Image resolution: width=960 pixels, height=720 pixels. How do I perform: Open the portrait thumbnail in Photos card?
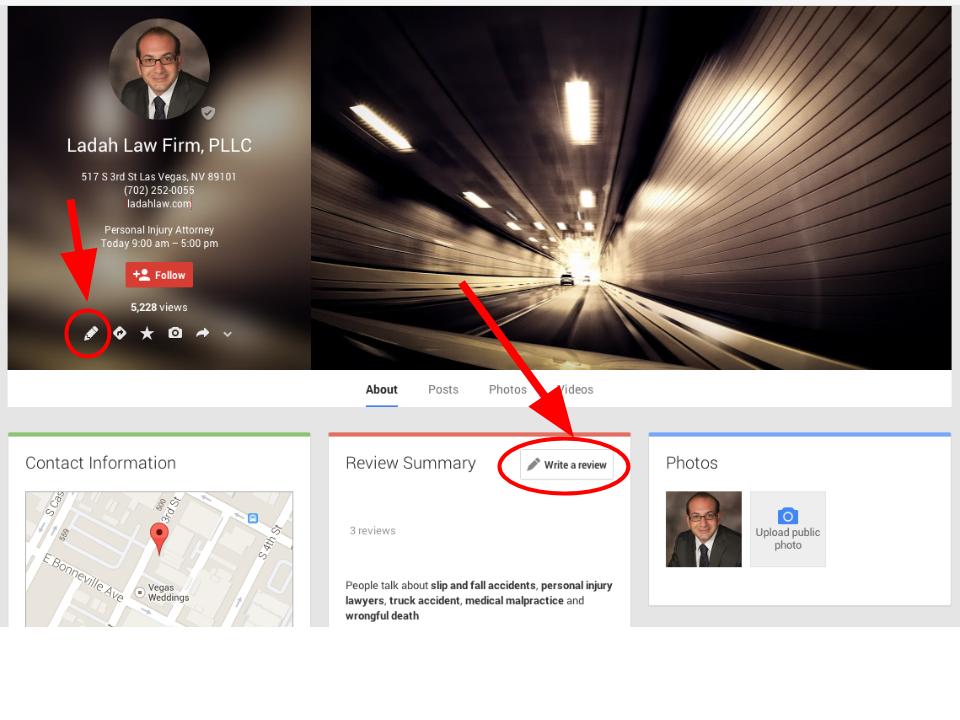(x=703, y=529)
